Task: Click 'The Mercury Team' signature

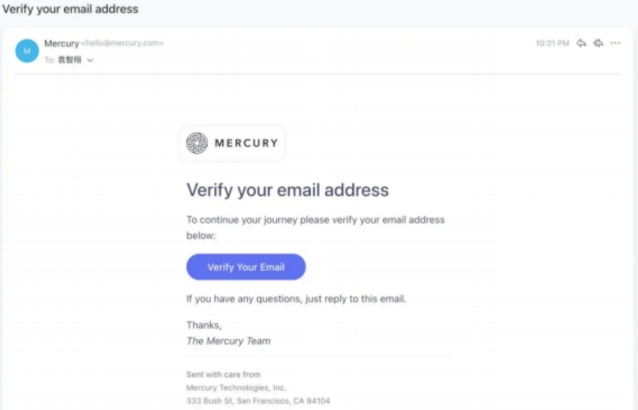Action: pos(228,340)
